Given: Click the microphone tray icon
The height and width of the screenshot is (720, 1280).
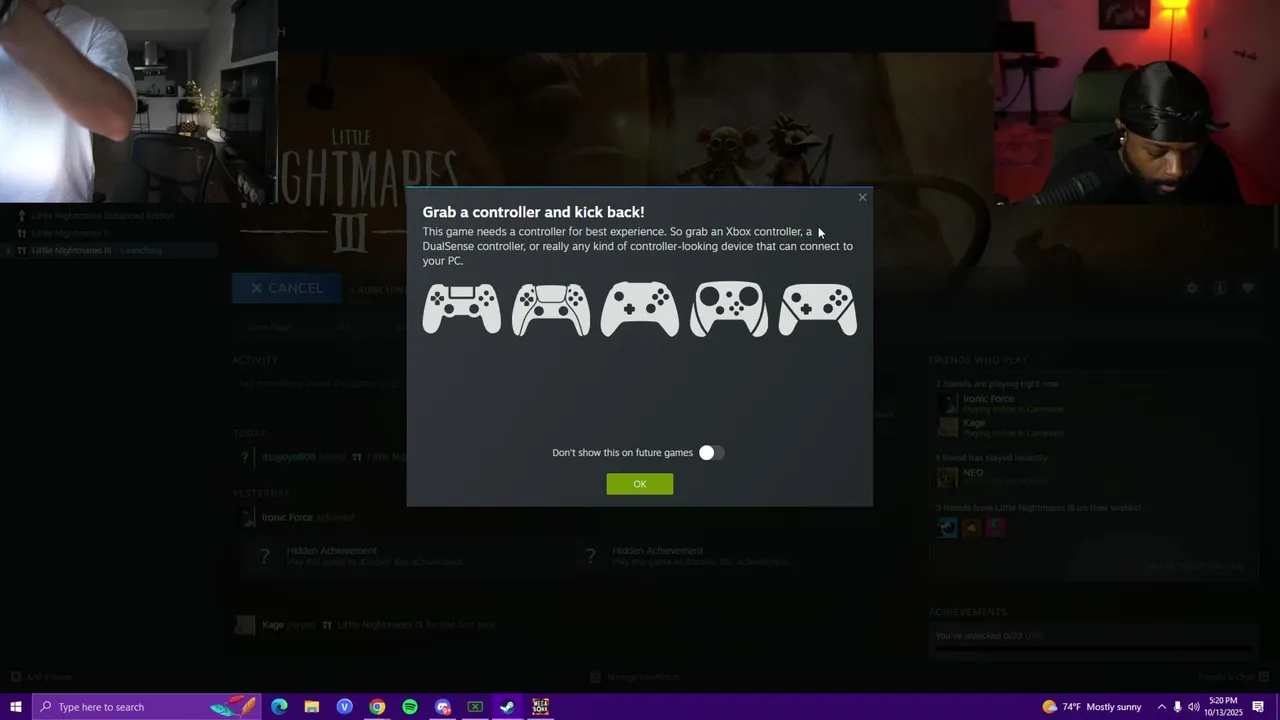Looking at the screenshot, I should tap(1177, 707).
